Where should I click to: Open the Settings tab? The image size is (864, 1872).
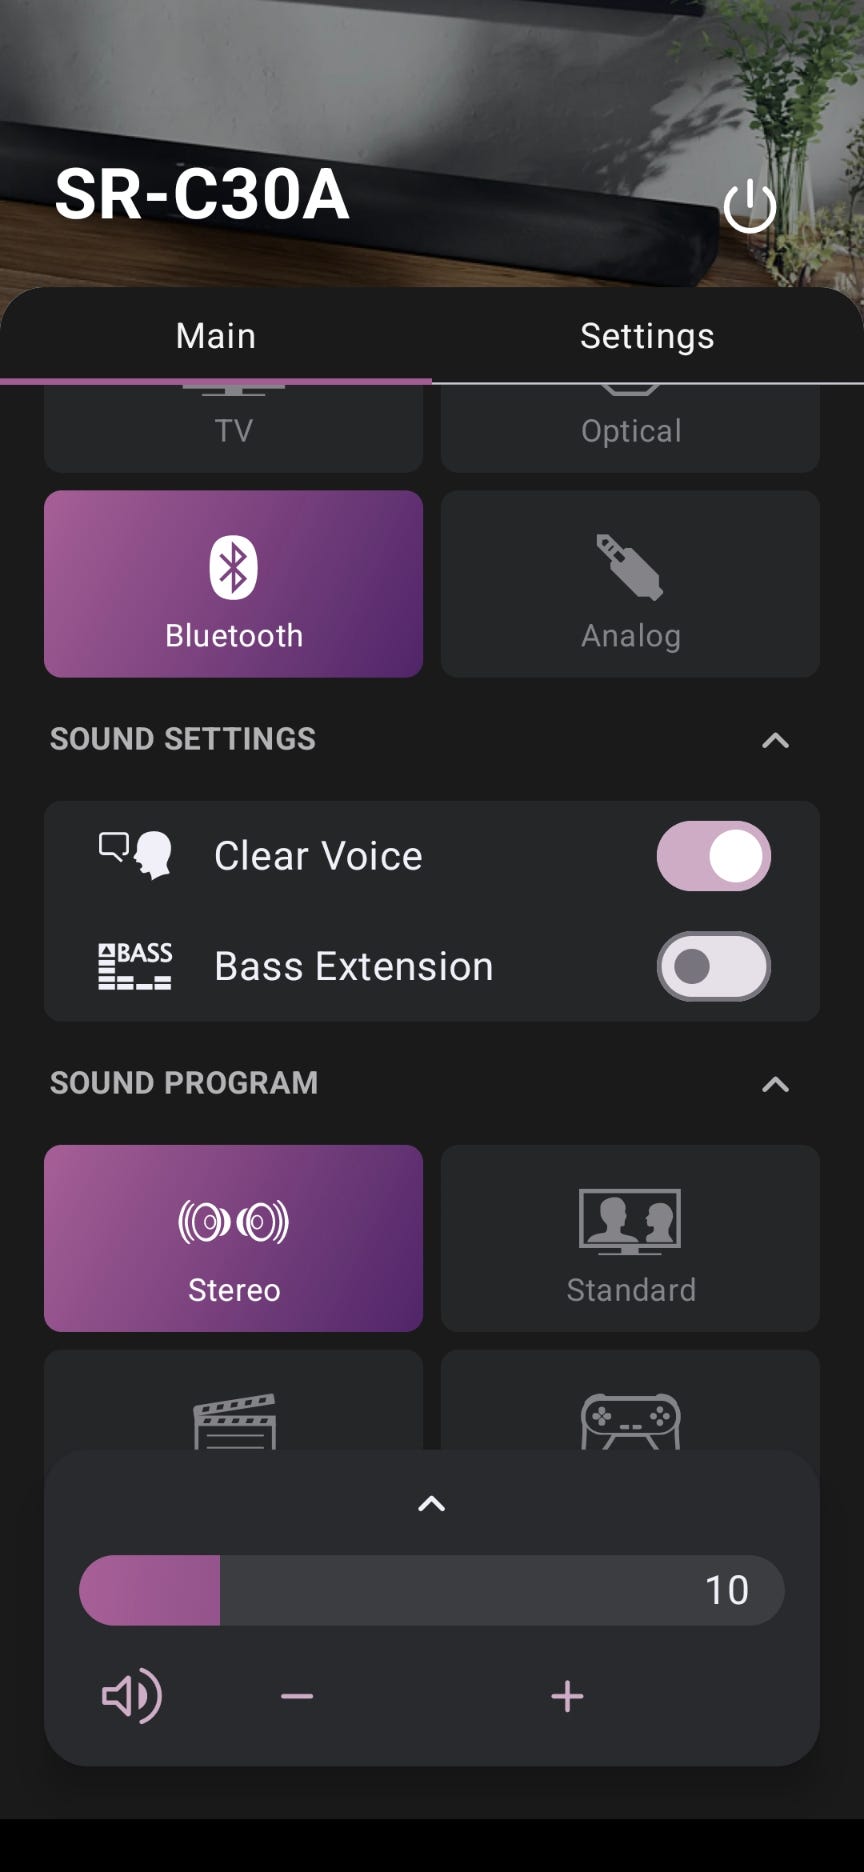click(647, 337)
